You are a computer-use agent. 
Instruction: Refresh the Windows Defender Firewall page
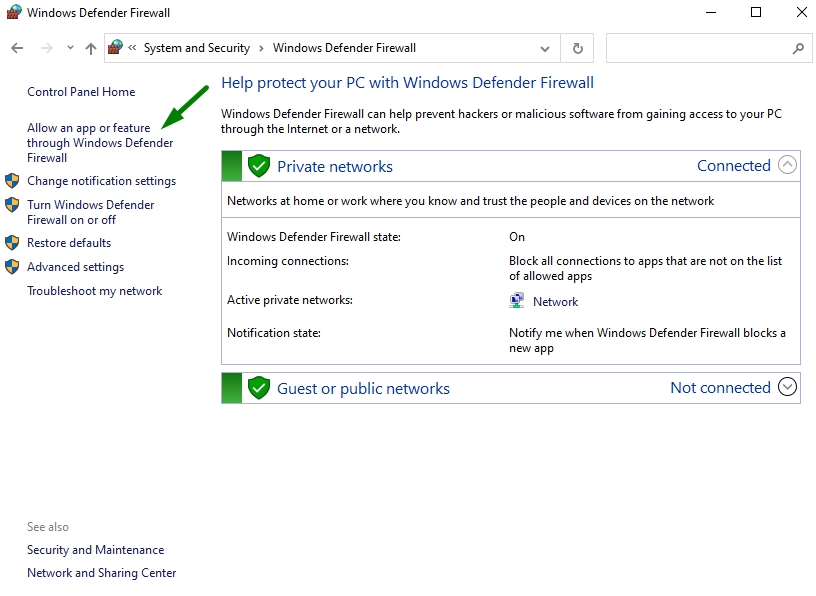[x=578, y=48]
